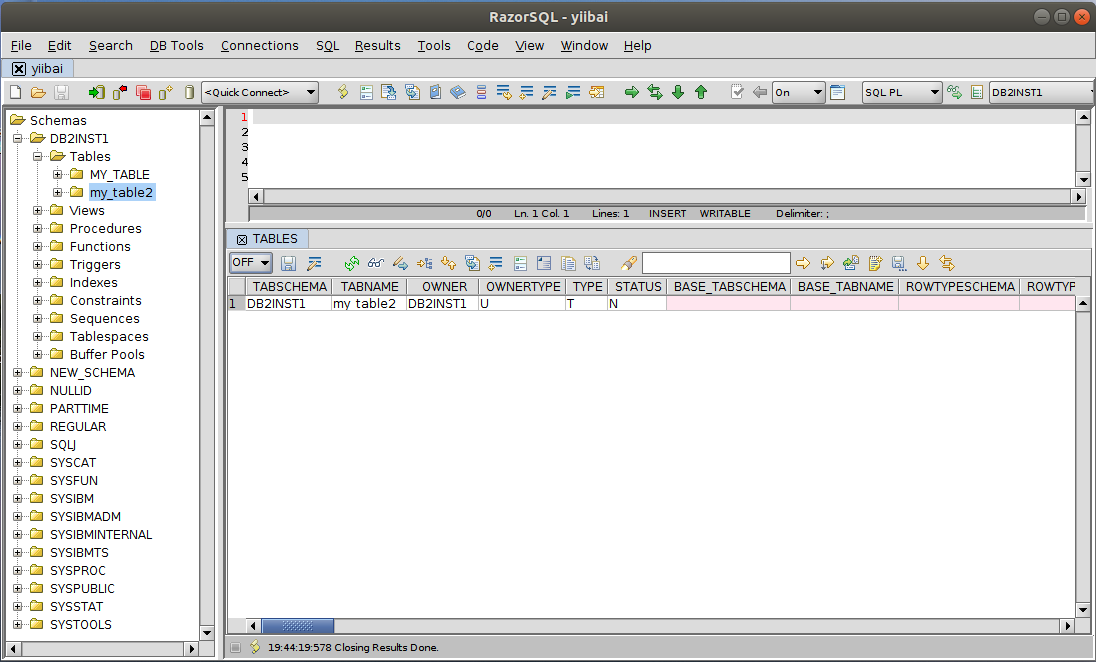Click the green refresh icon in results toolbar
Viewport: 1096px width, 662px height.
tap(351, 263)
